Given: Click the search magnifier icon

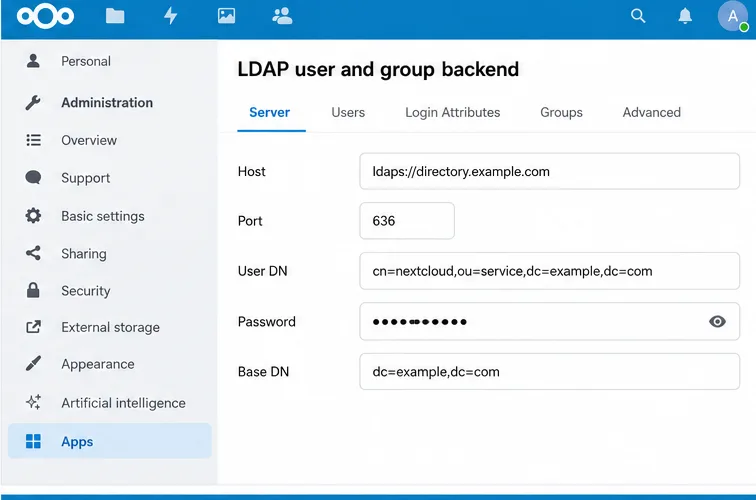Looking at the screenshot, I should 638,16.
